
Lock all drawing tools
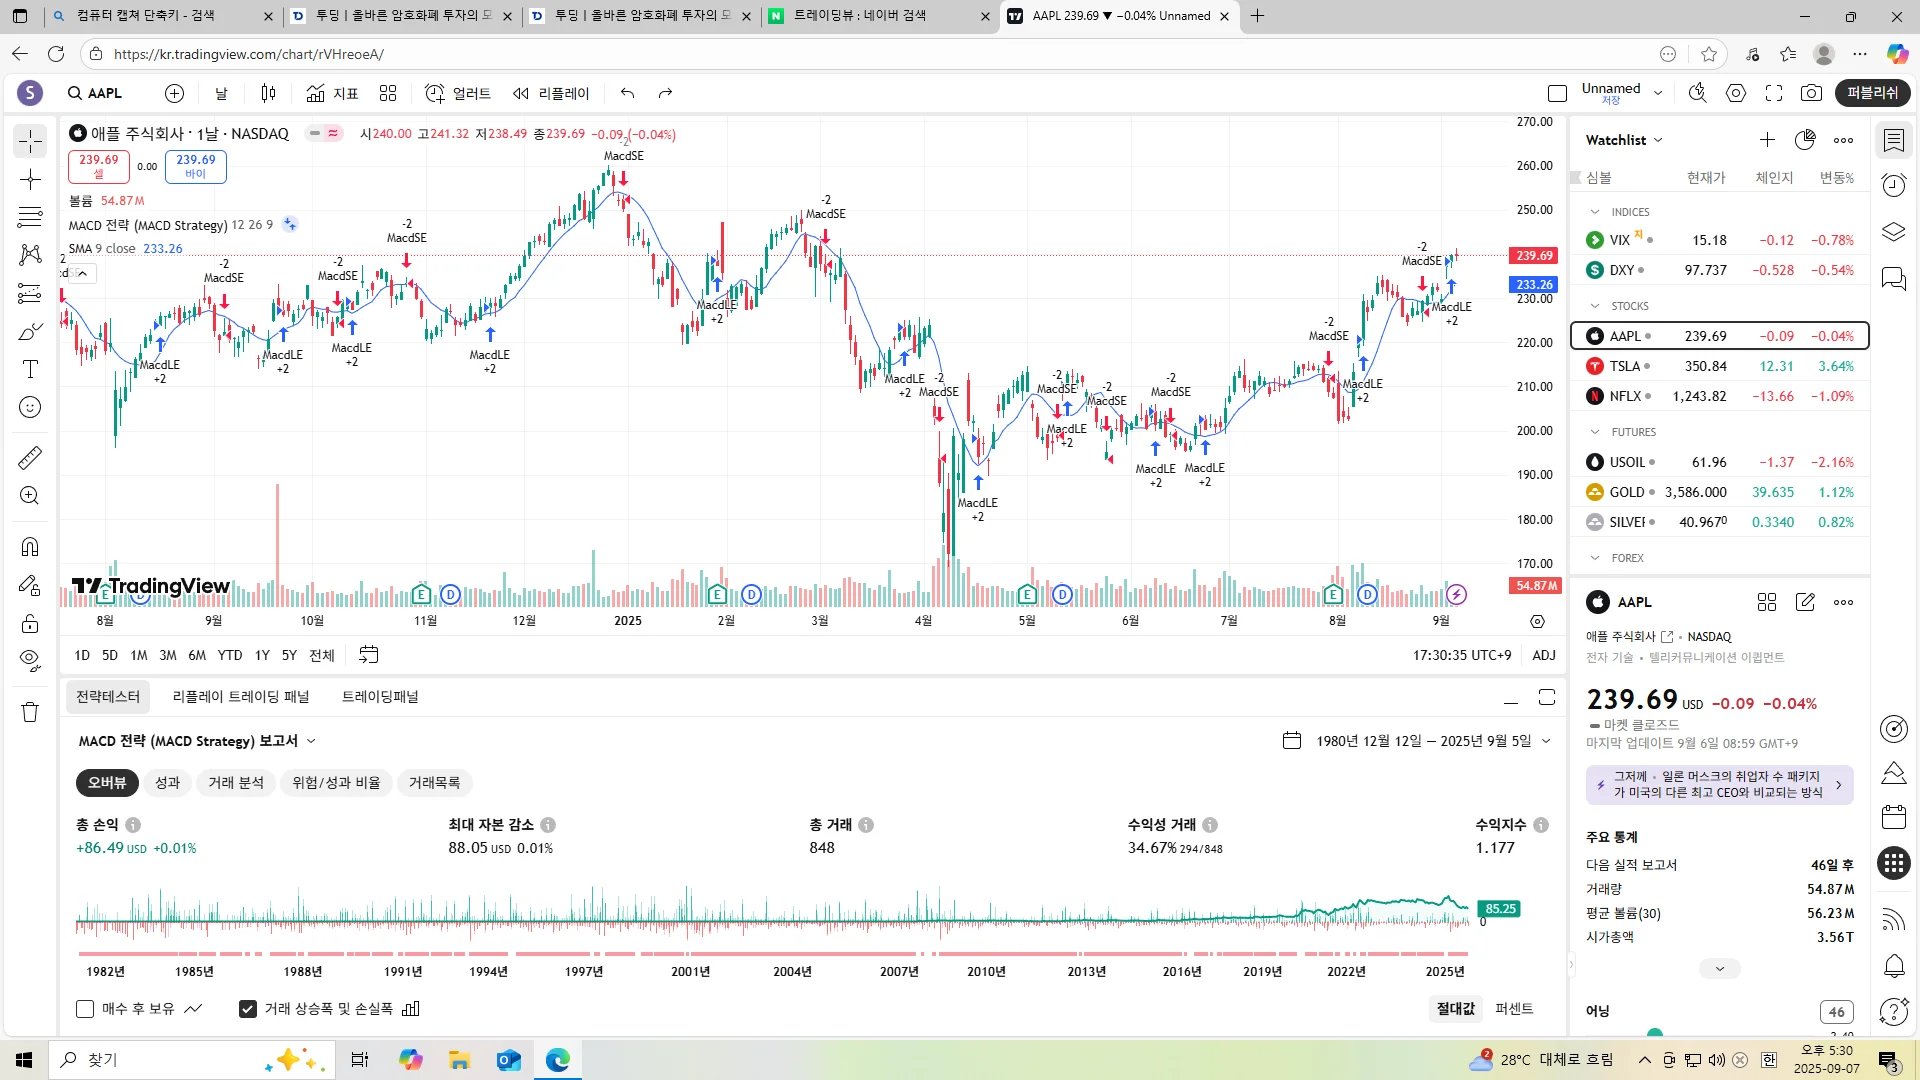(30, 623)
